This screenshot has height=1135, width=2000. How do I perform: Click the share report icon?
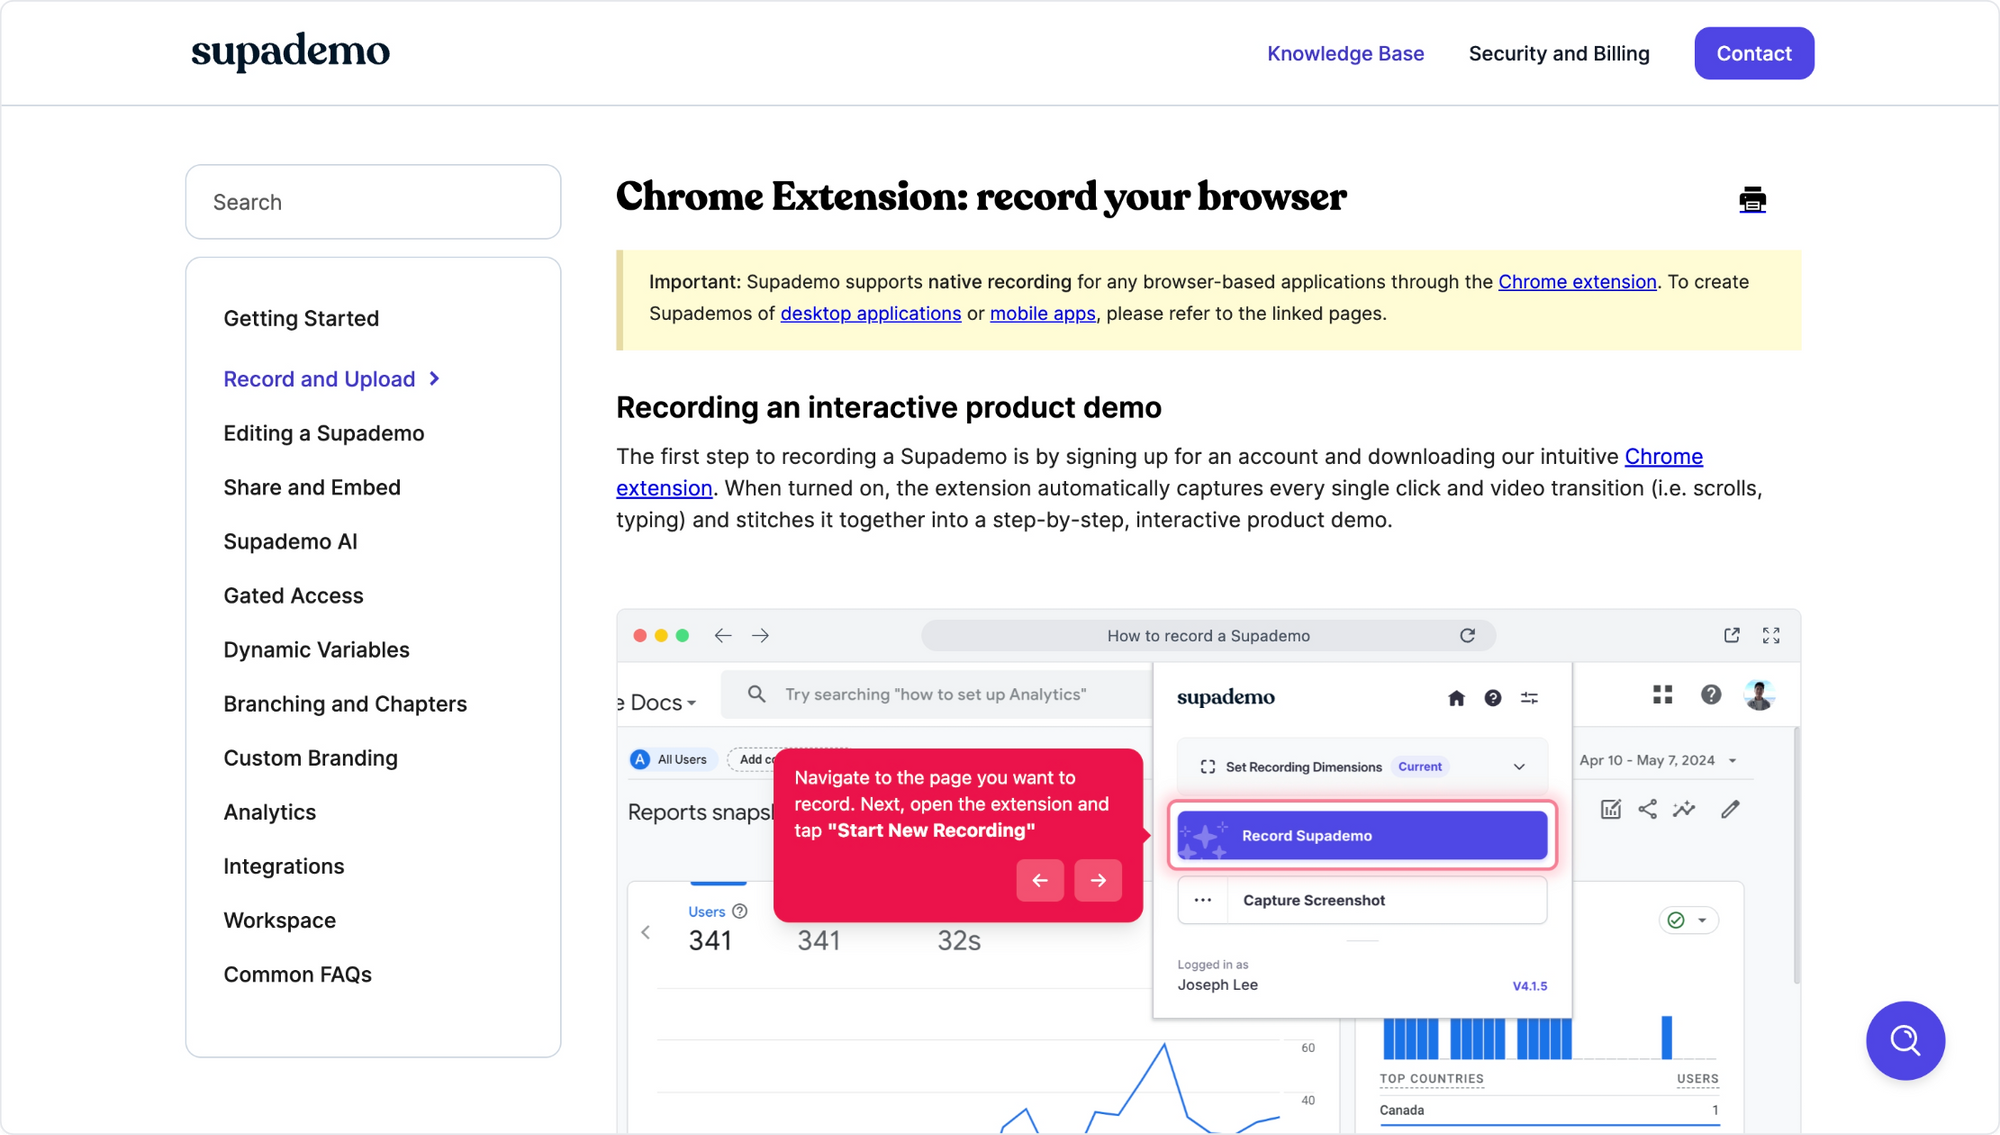tap(1647, 809)
